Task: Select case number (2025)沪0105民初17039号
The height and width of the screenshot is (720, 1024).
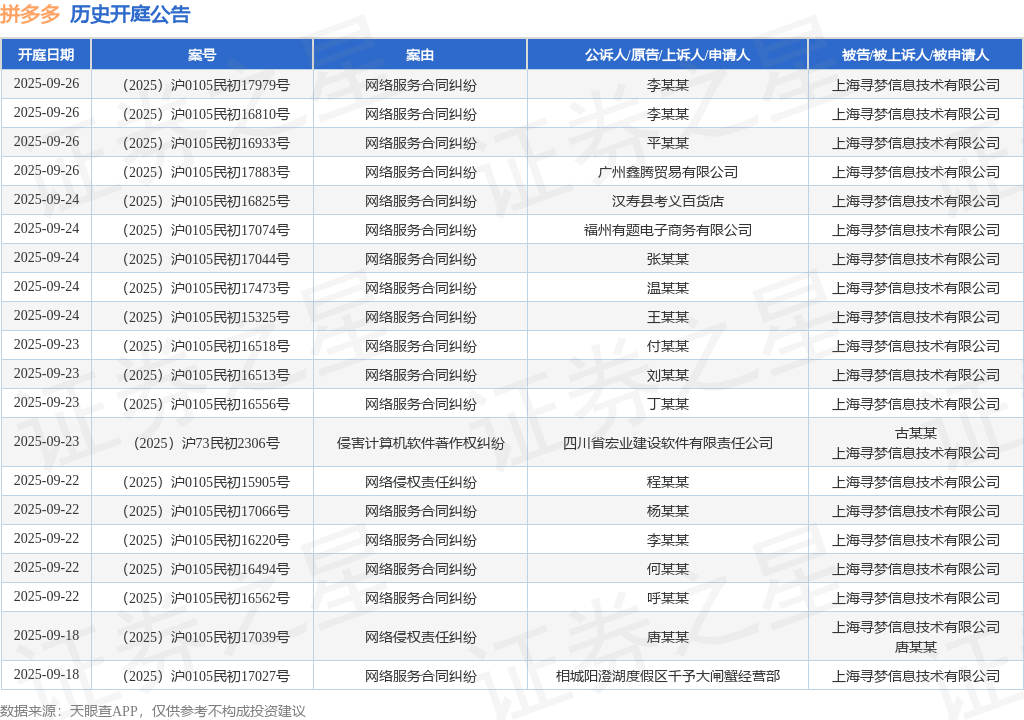Action: tap(206, 637)
